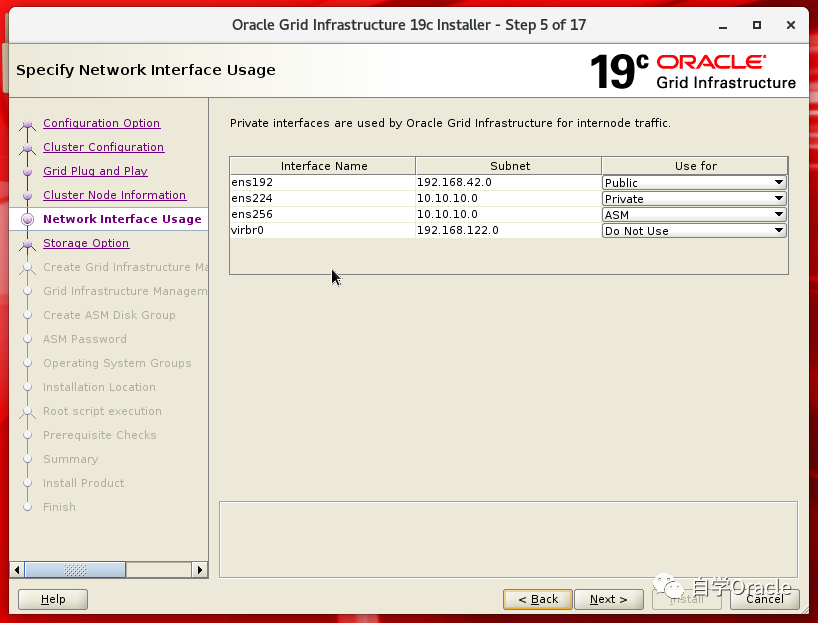Image resolution: width=818 pixels, height=623 pixels.
Task: Click the Back button
Action: [x=538, y=599]
